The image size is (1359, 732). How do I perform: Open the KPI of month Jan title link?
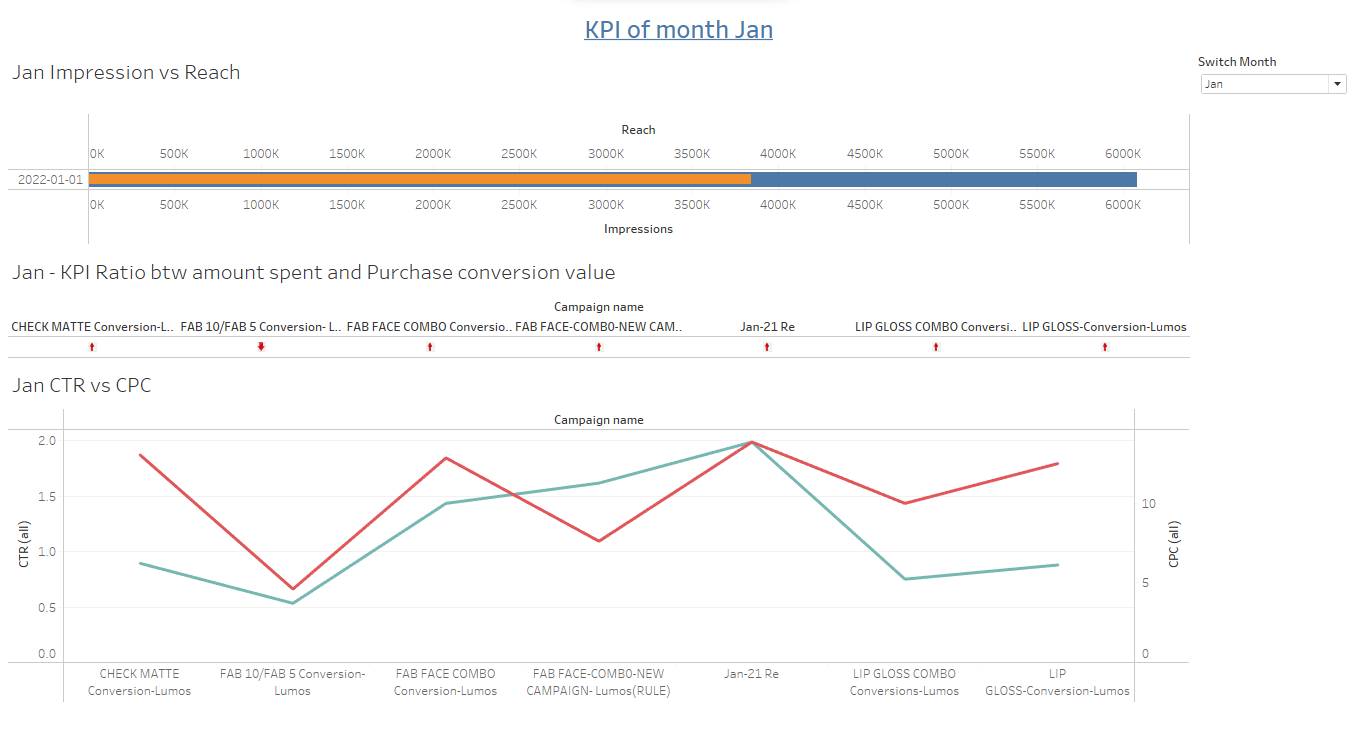[x=678, y=29]
